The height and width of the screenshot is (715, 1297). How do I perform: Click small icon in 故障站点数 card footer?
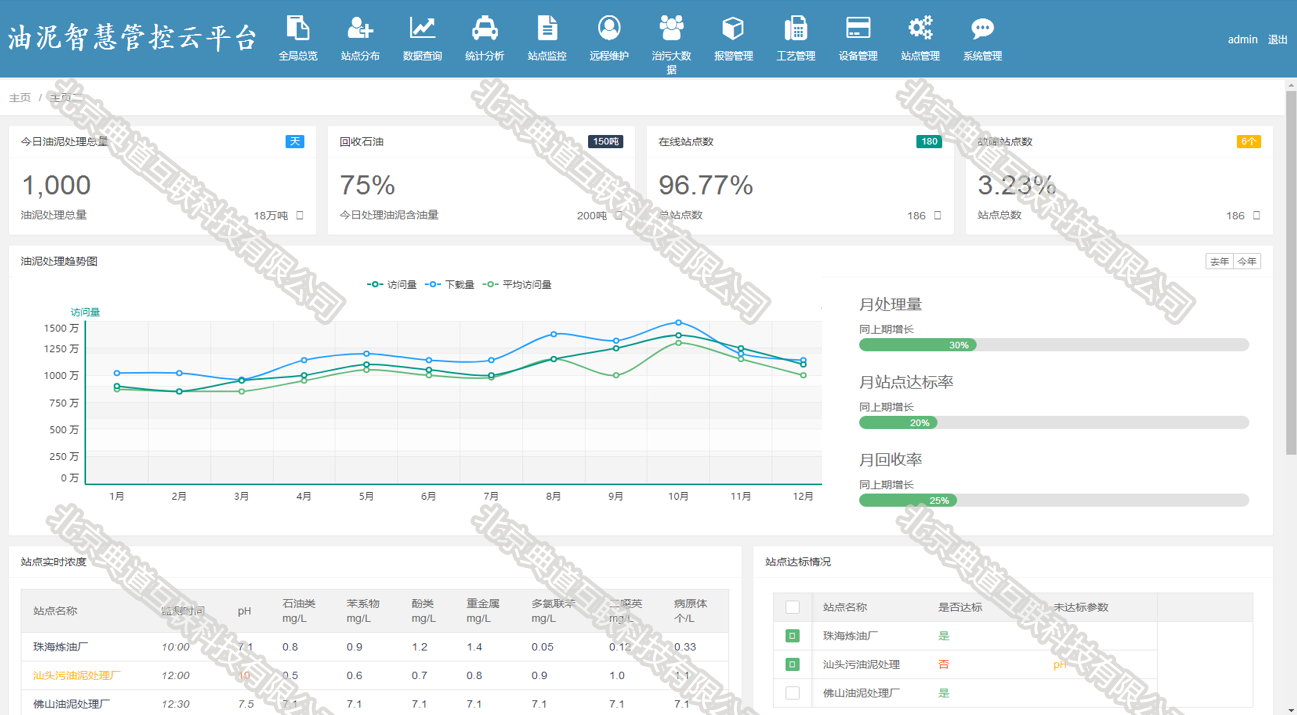(1256, 216)
